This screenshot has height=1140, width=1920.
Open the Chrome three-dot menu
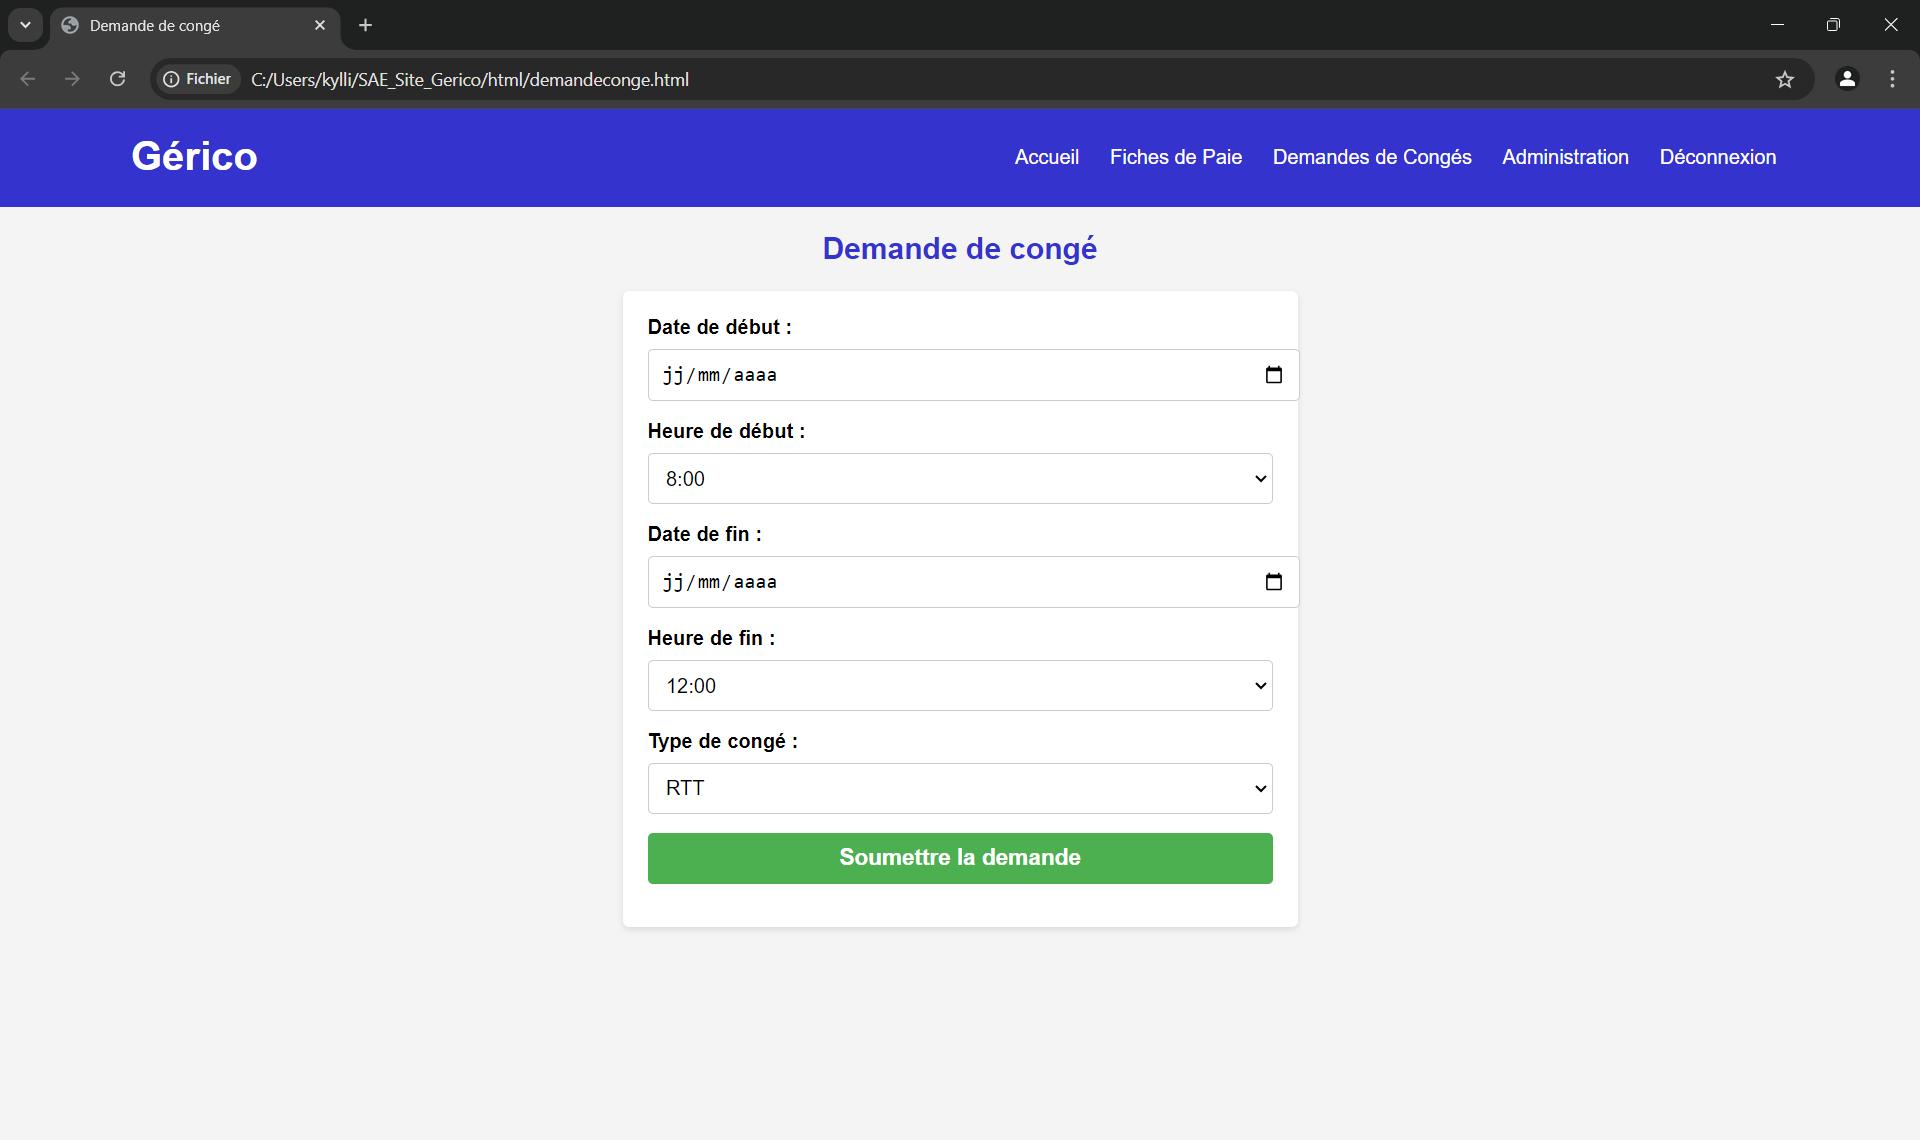pos(1892,79)
